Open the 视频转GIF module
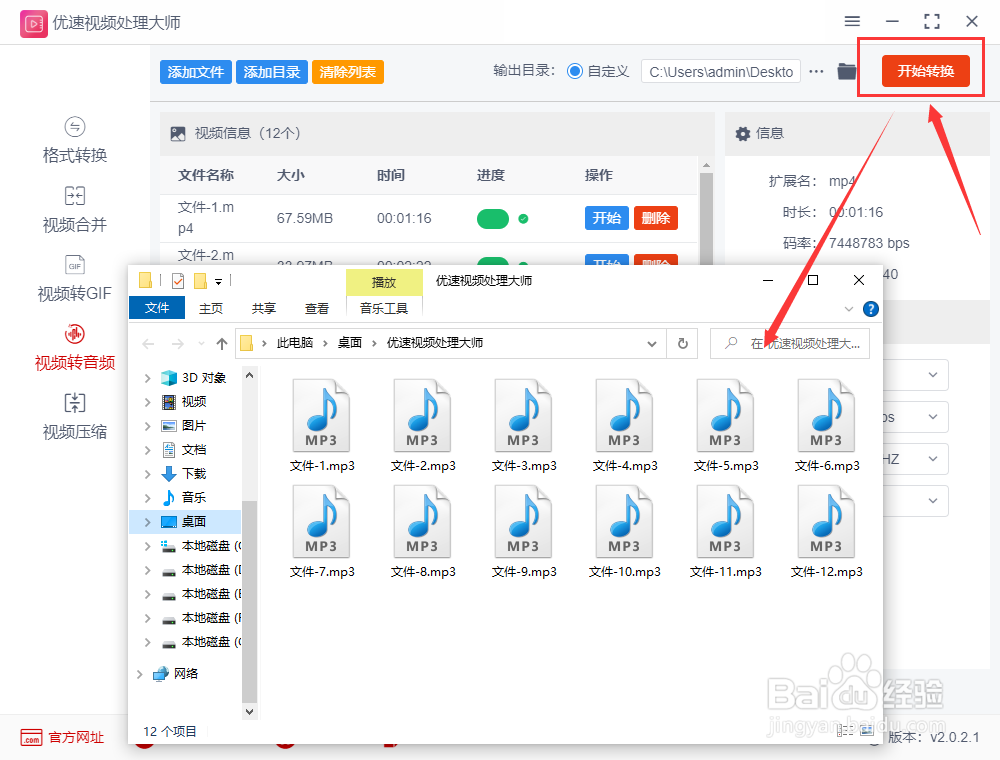 [x=75, y=279]
